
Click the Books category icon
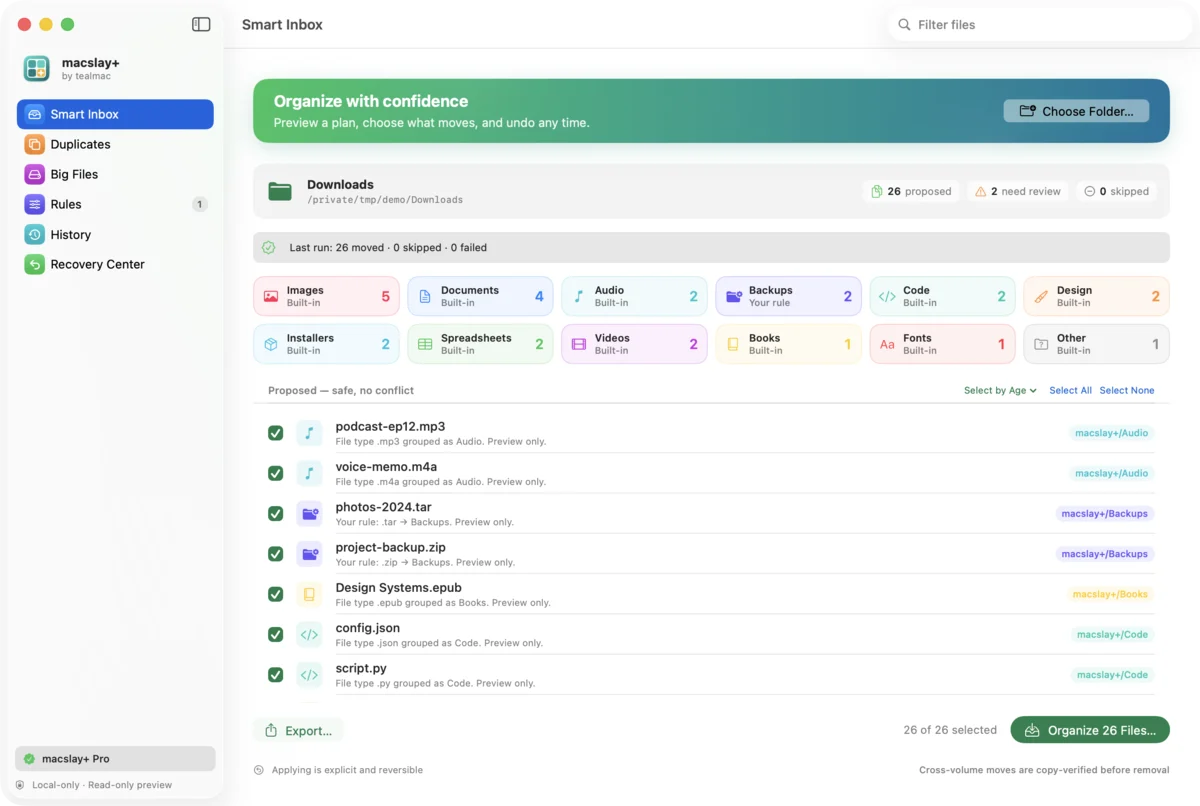pyautogui.click(x=733, y=344)
